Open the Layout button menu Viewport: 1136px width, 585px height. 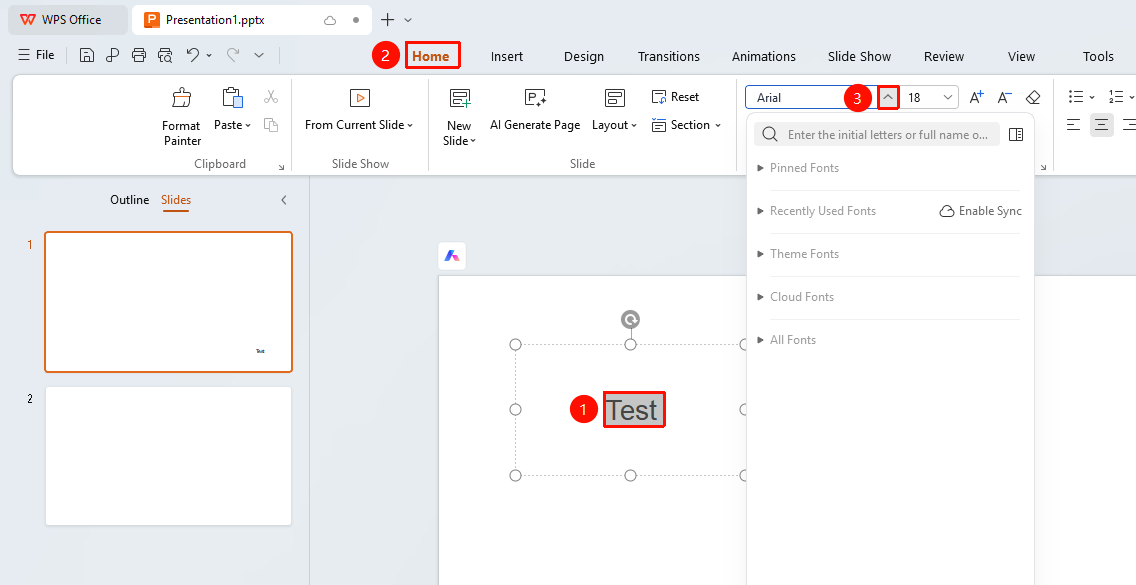[x=614, y=110]
